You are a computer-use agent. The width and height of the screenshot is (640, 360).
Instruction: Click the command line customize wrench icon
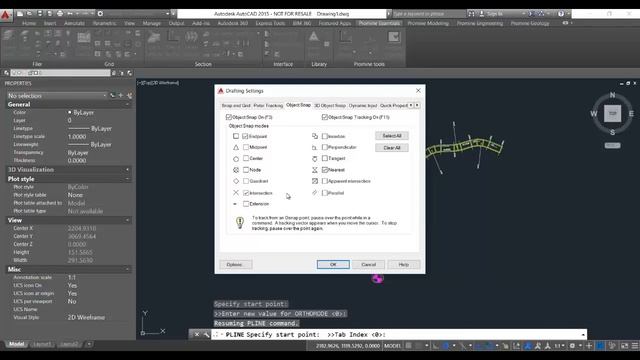tap(207, 334)
